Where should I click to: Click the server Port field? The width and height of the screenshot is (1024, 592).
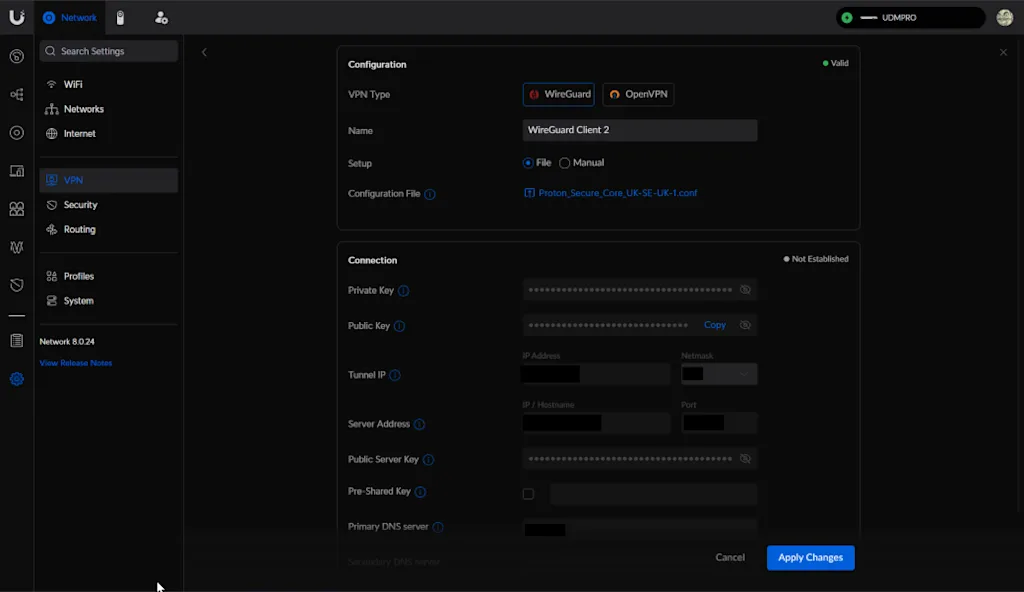coord(718,423)
